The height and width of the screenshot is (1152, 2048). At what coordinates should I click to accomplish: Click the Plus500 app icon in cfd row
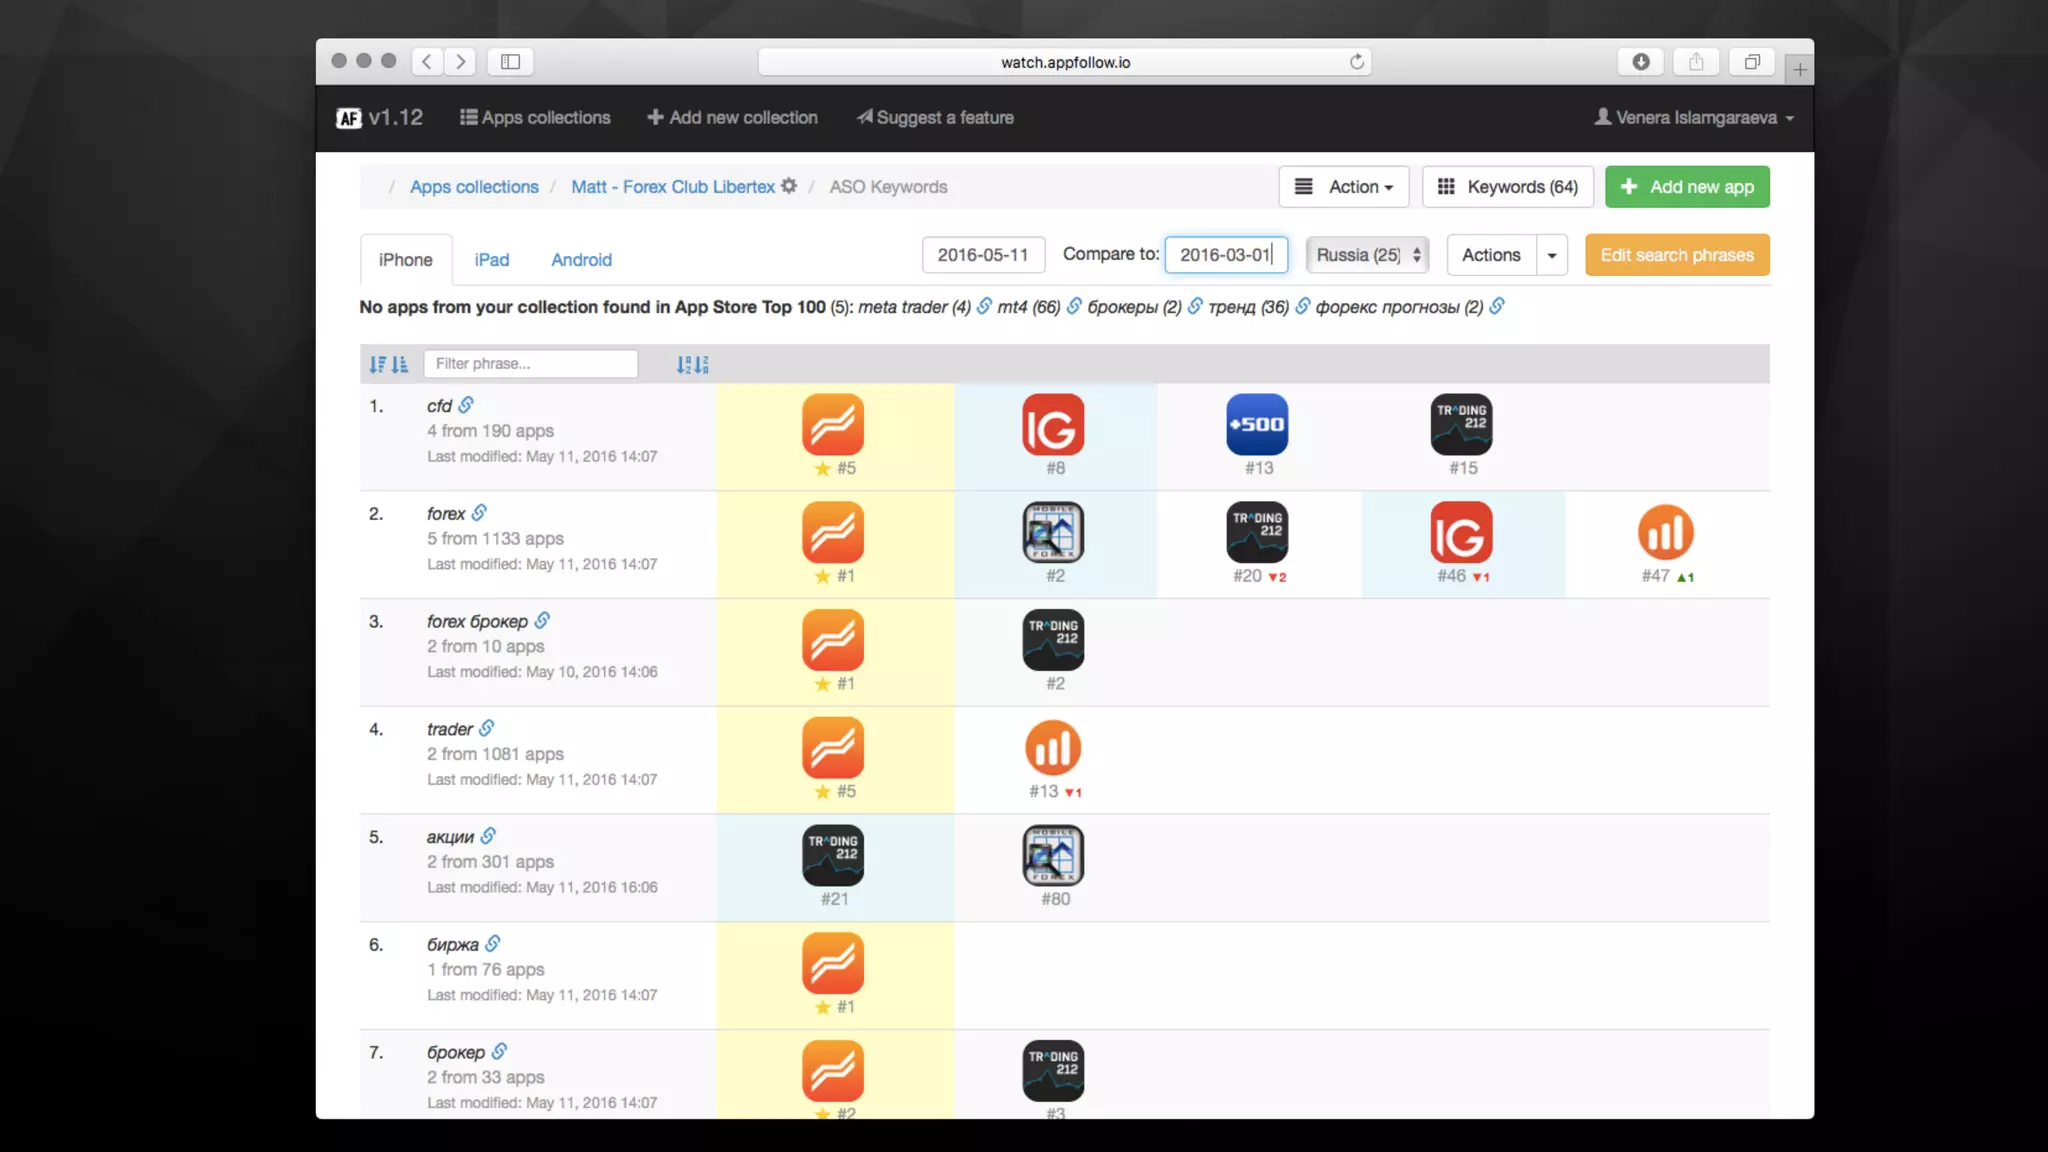1257,424
